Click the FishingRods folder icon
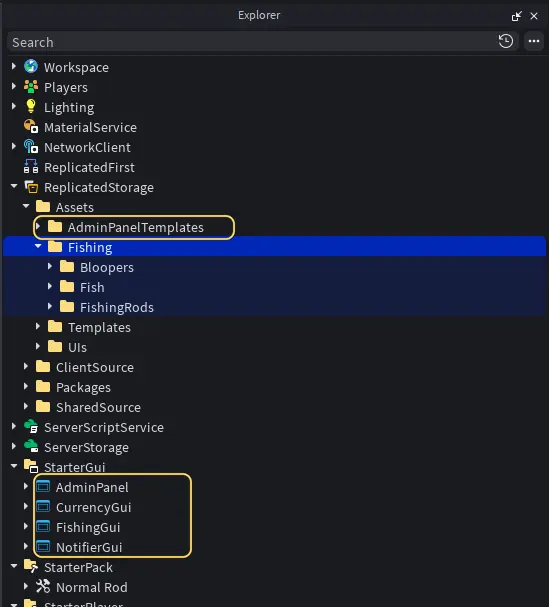Viewport: 549px width, 607px height. [67, 307]
